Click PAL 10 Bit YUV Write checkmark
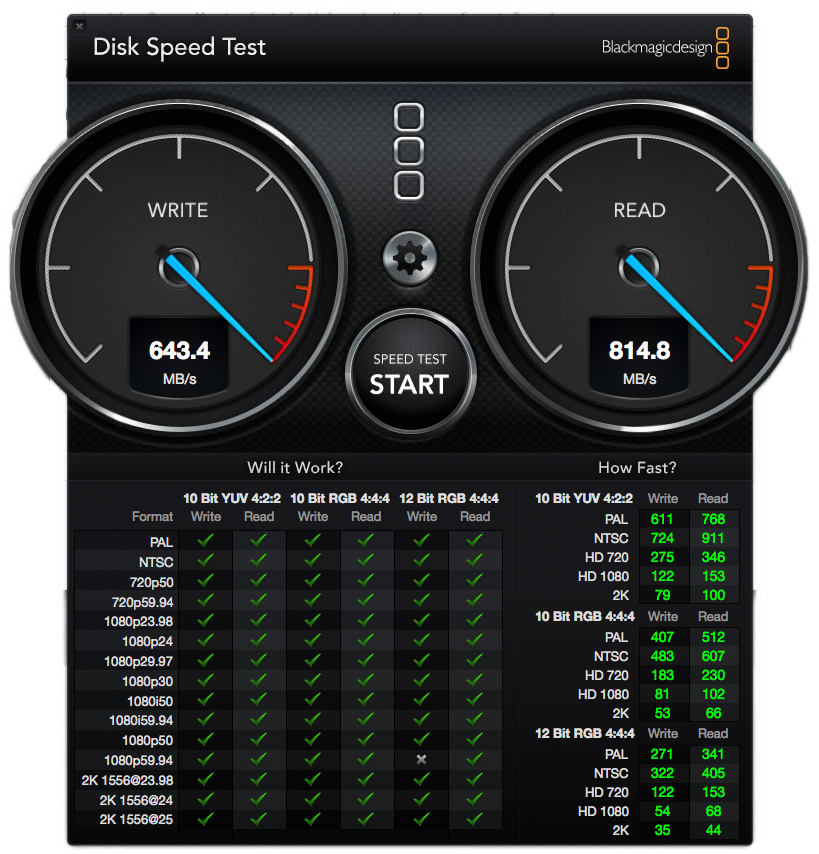 [206, 540]
